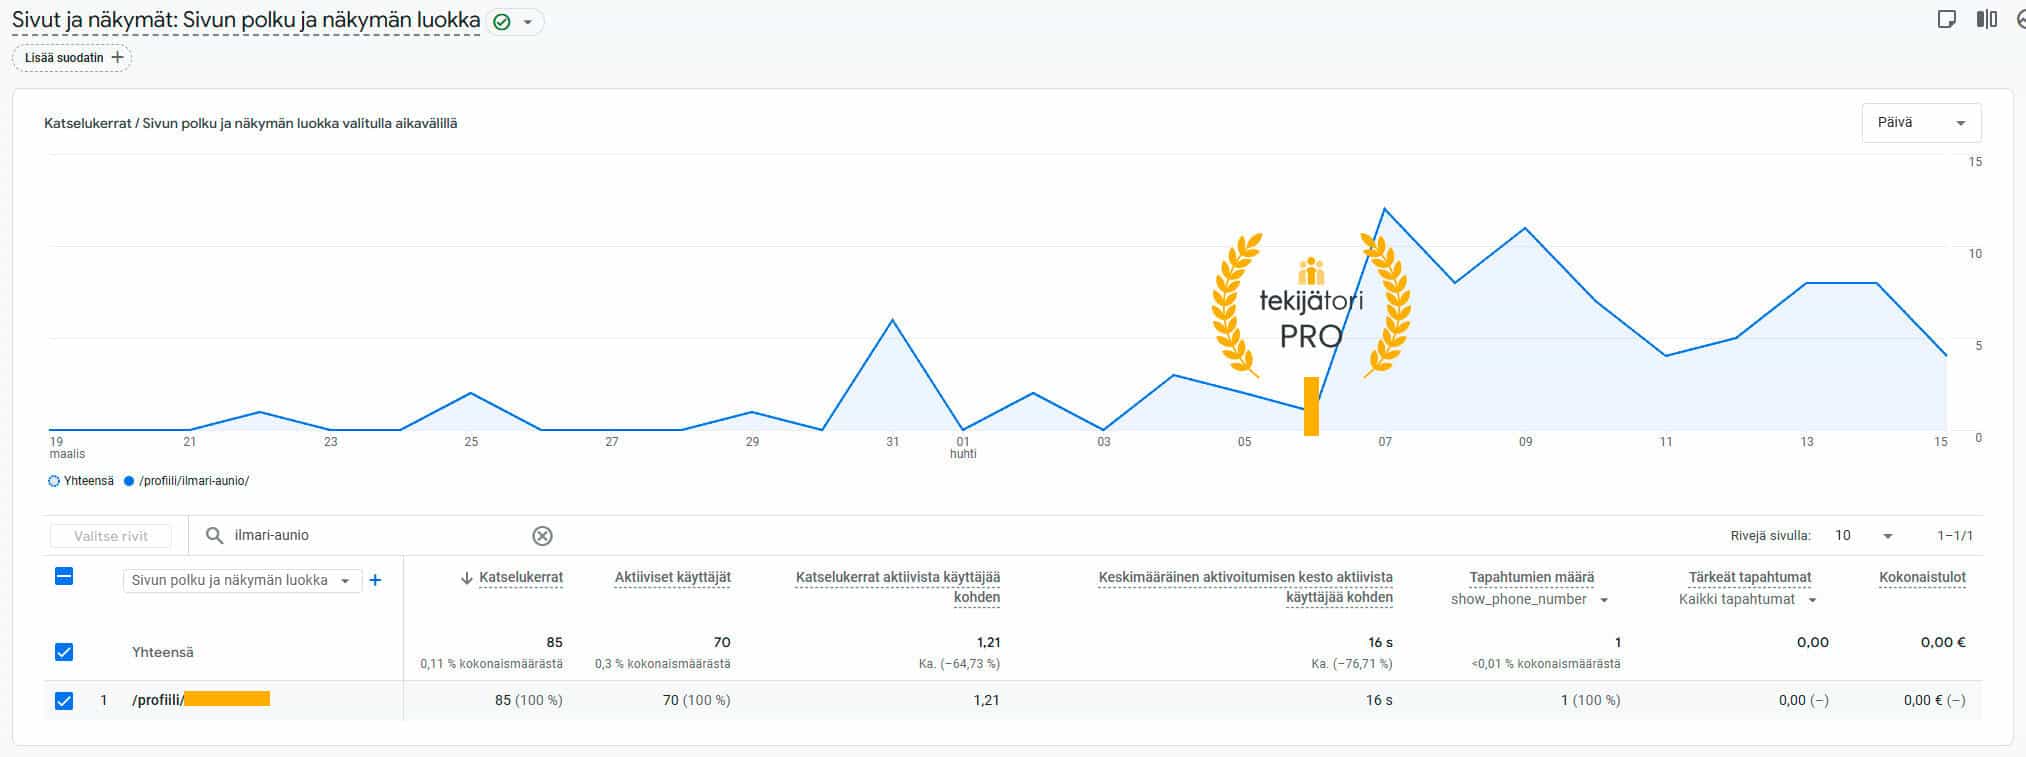
Task: Click the Lisää suodatin button
Action: click(72, 58)
